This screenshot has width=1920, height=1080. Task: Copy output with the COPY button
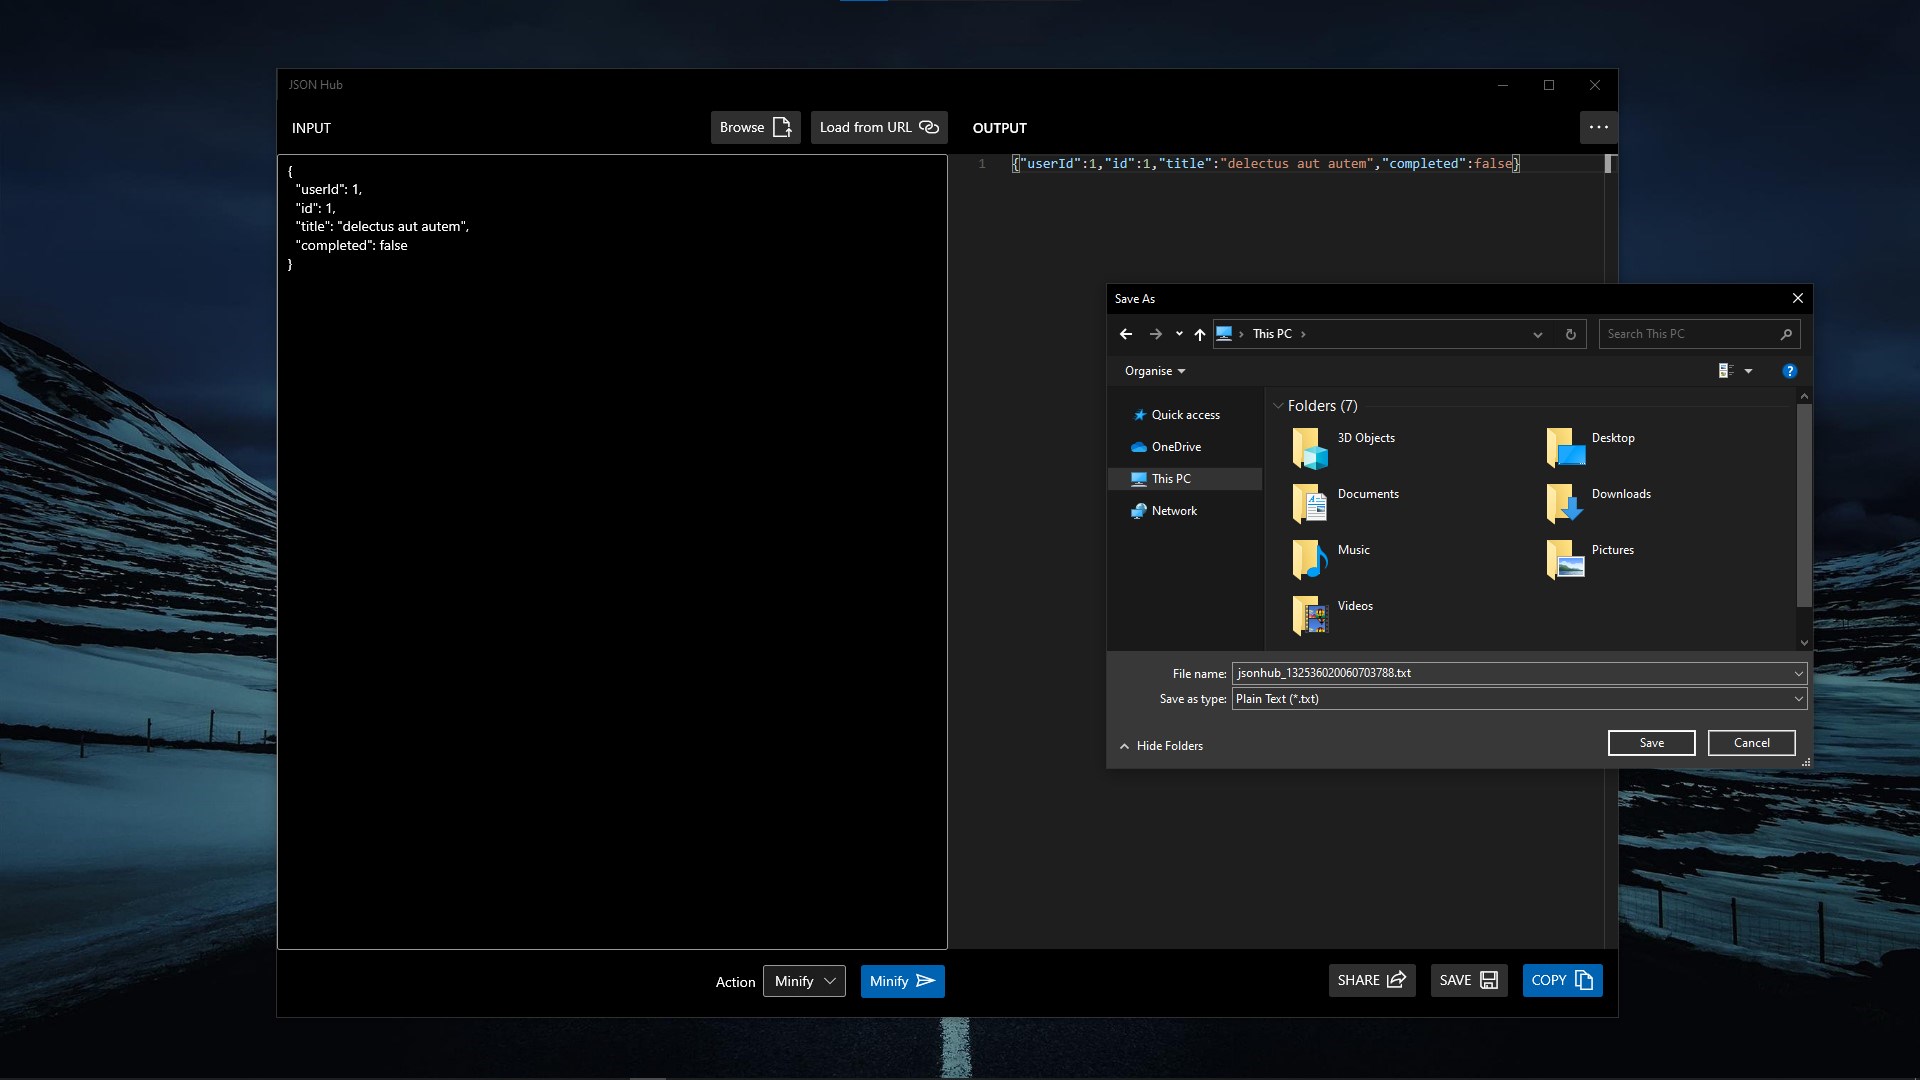tap(1561, 980)
